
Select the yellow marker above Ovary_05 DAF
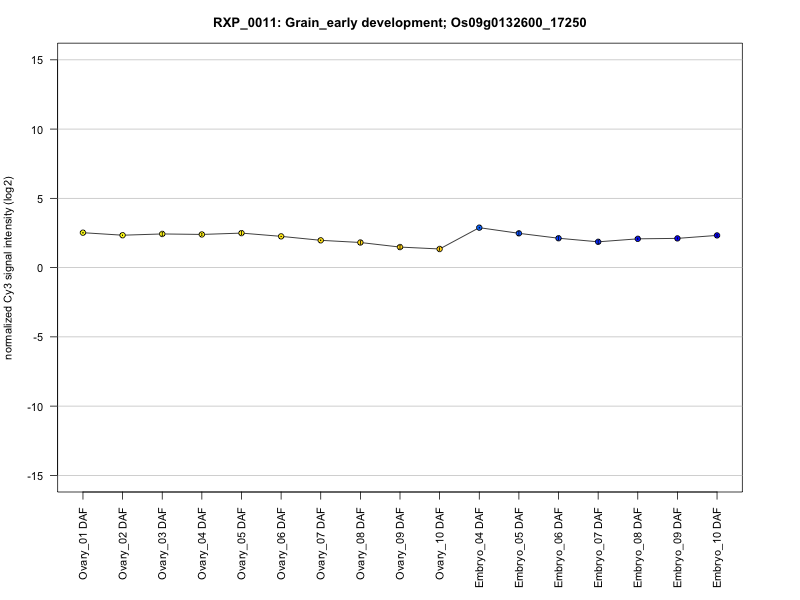tap(241, 233)
